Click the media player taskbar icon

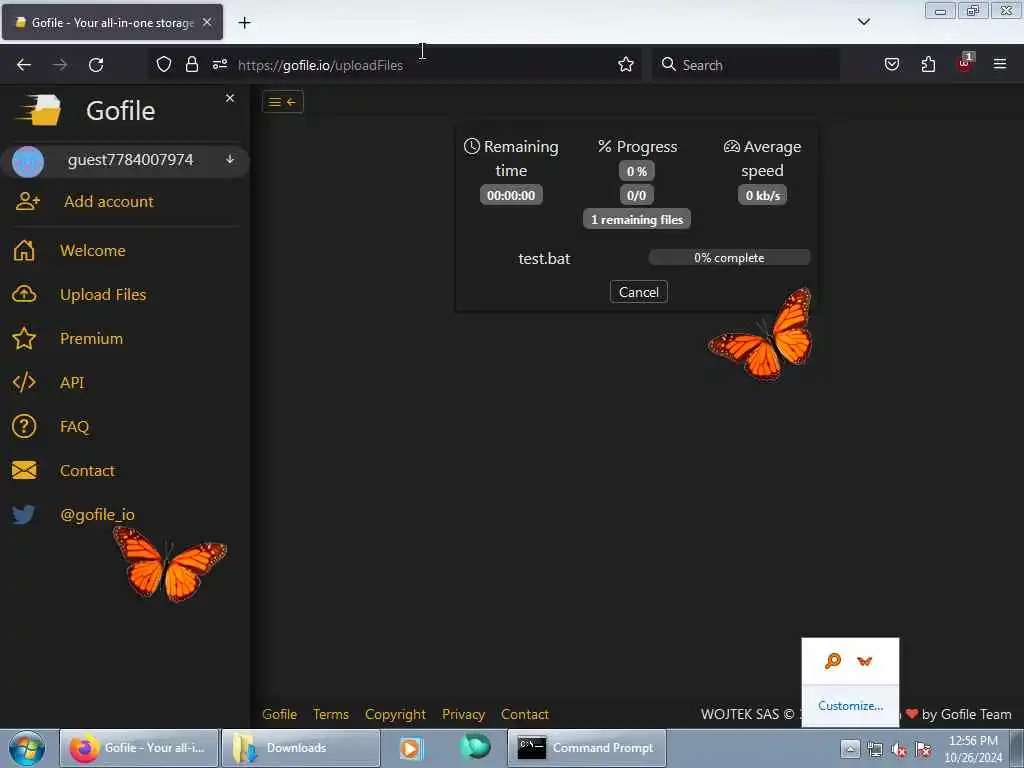click(411, 748)
